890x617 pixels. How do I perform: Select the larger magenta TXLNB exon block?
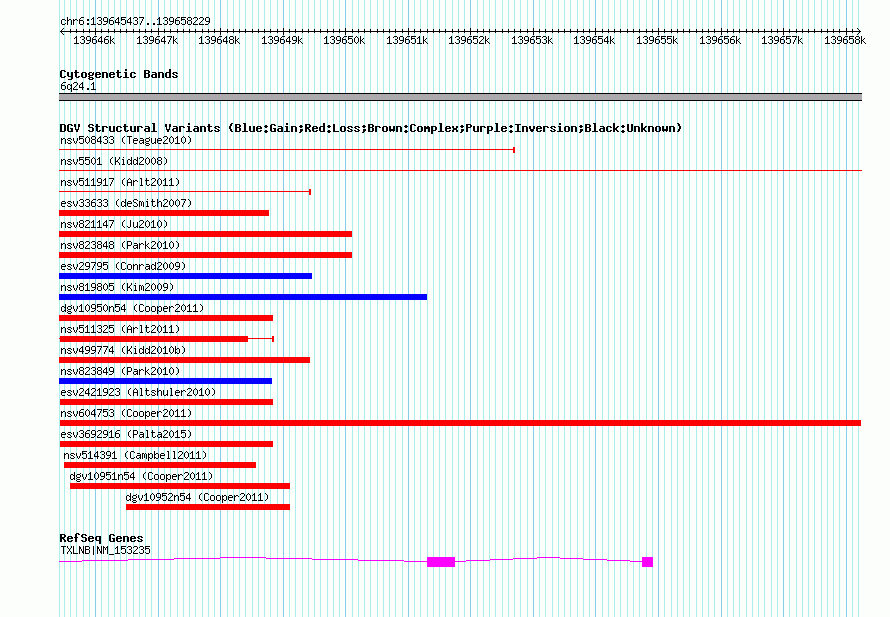tap(441, 562)
